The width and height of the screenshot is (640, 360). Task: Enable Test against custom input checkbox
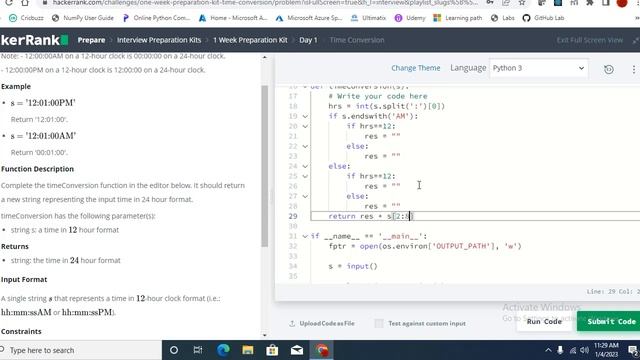click(379, 323)
